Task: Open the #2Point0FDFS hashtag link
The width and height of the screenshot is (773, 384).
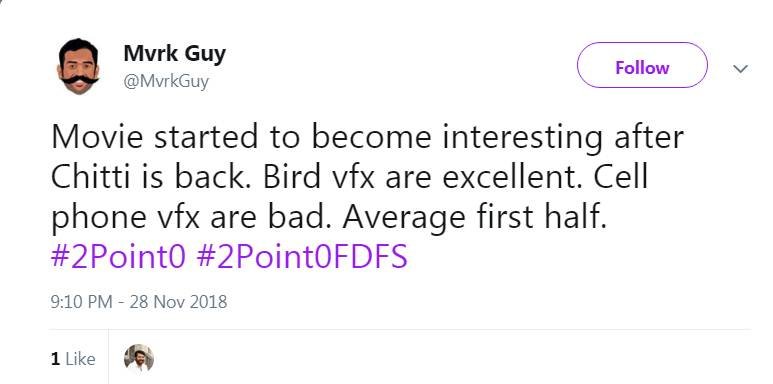Action: (302, 256)
